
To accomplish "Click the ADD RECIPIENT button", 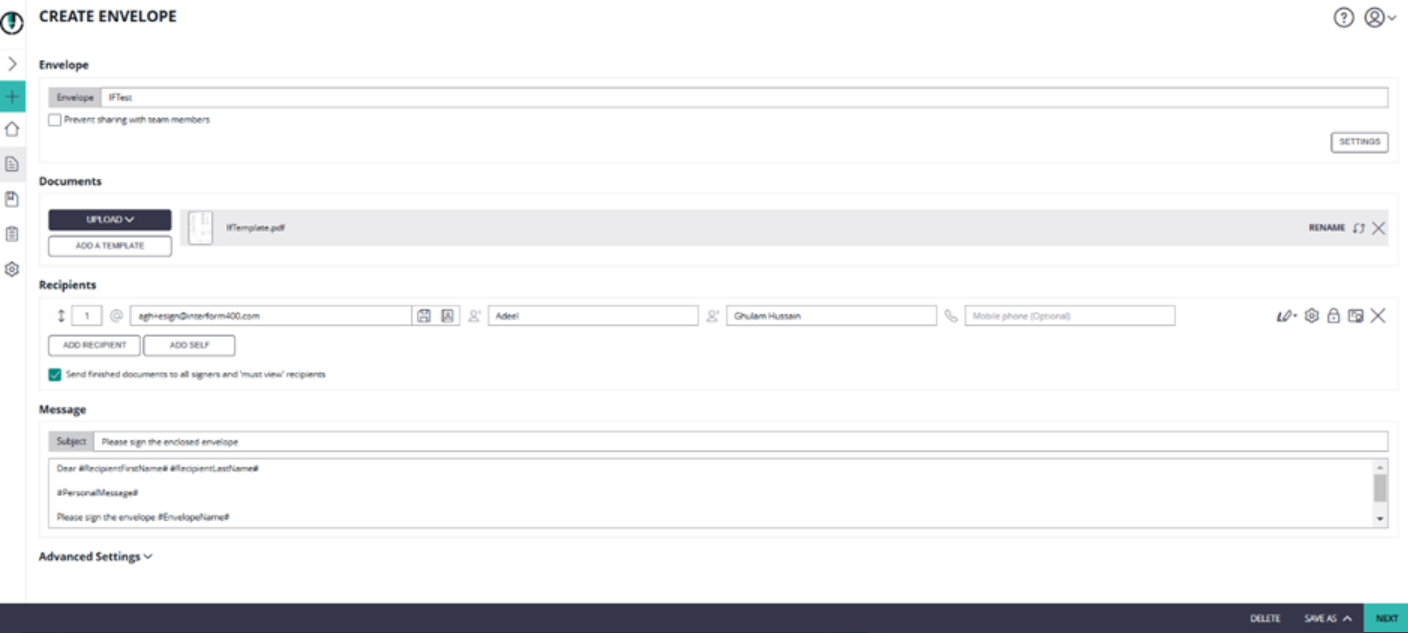I will tap(94, 345).
